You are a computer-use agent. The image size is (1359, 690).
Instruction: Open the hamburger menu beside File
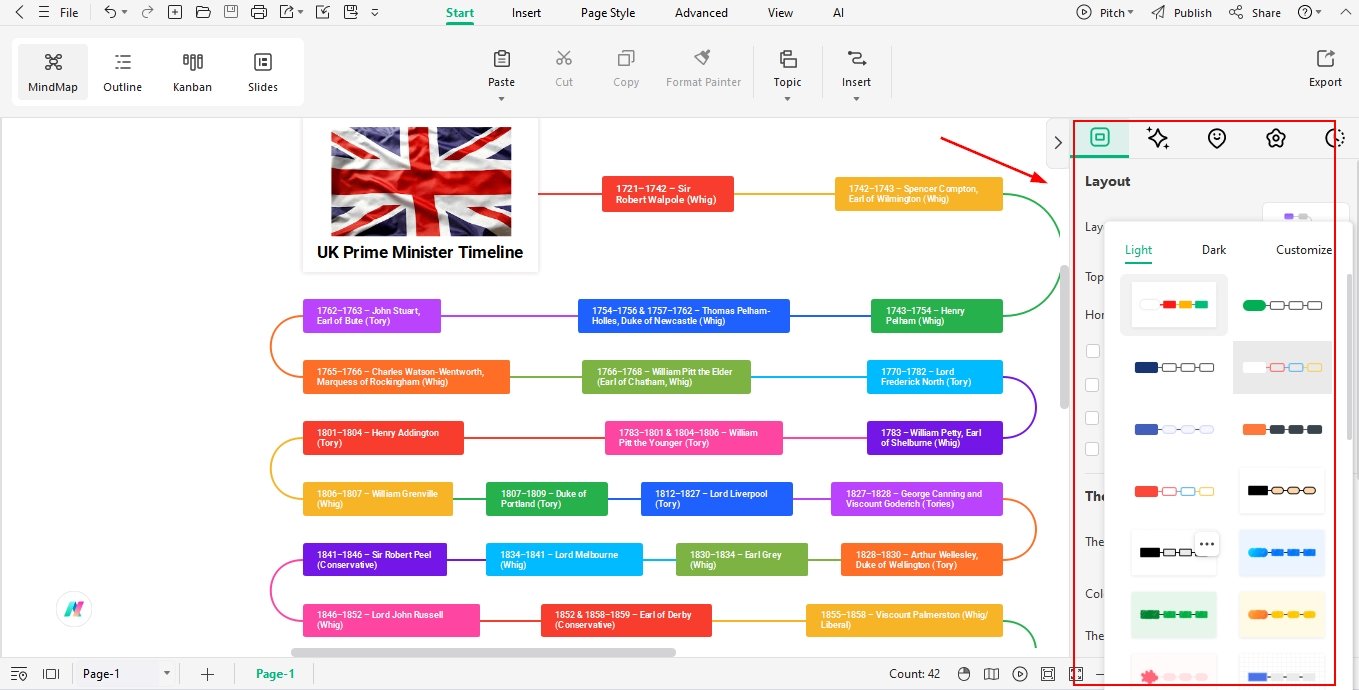[42, 13]
